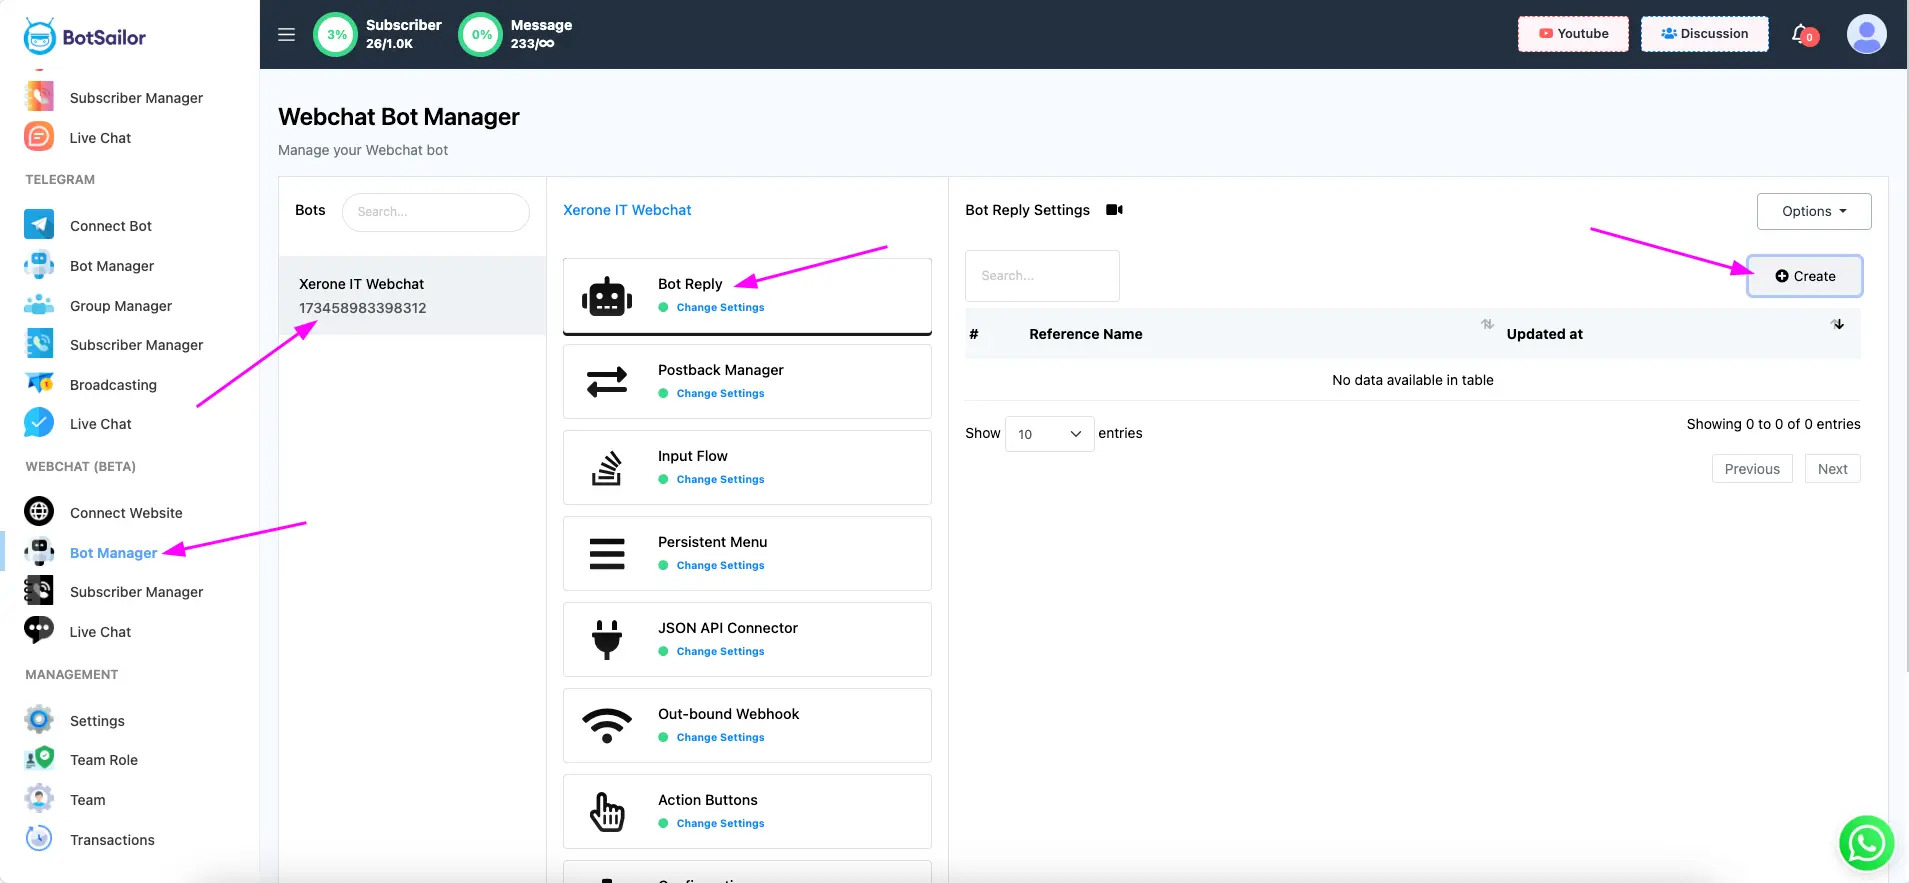Click Change Settings under Bot Reply
The height and width of the screenshot is (883, 1909).
tap(720, 308)
